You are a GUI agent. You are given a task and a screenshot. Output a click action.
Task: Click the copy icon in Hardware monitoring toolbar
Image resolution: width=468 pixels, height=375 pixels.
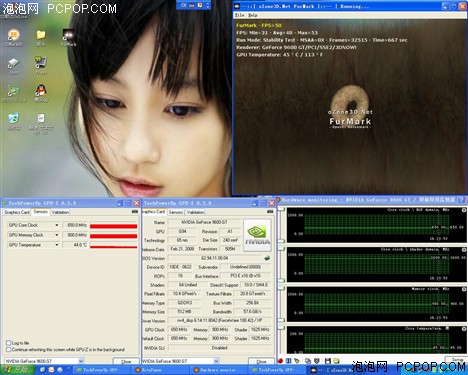click(x=308, y=361)
